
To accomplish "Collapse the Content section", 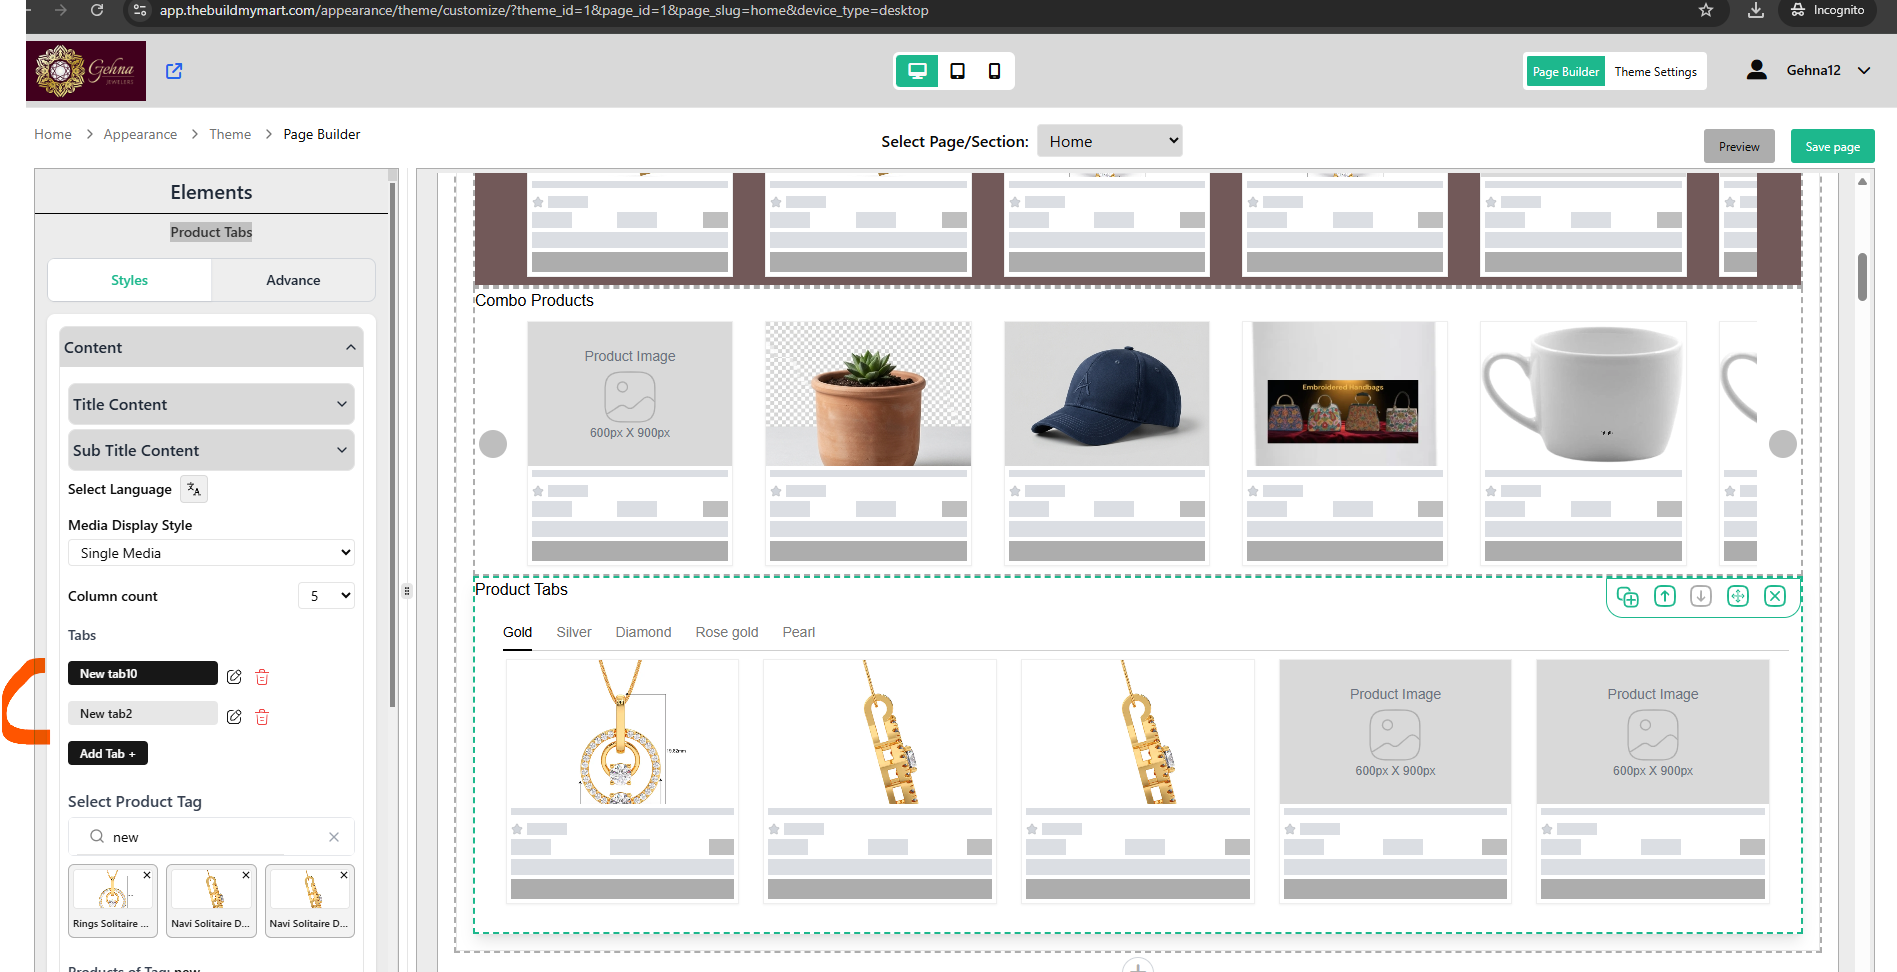I will 211,347.
